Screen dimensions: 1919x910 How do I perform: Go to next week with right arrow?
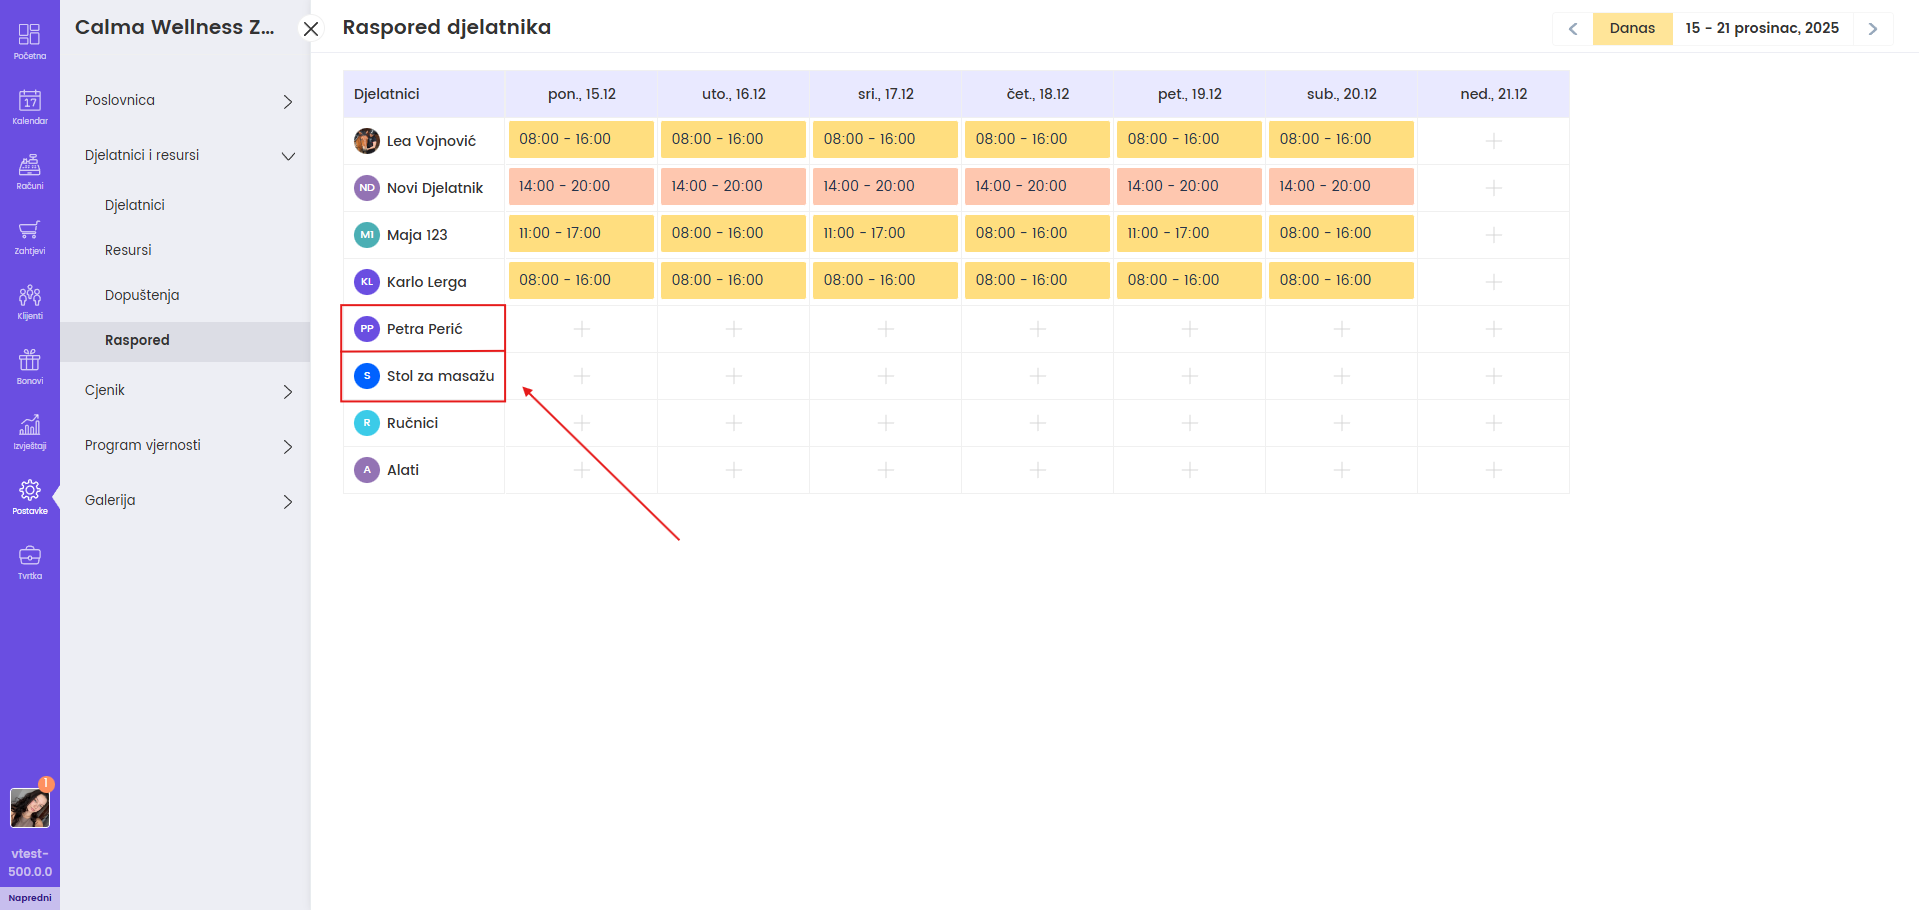pyautogui.click(x=1872, y=29)
